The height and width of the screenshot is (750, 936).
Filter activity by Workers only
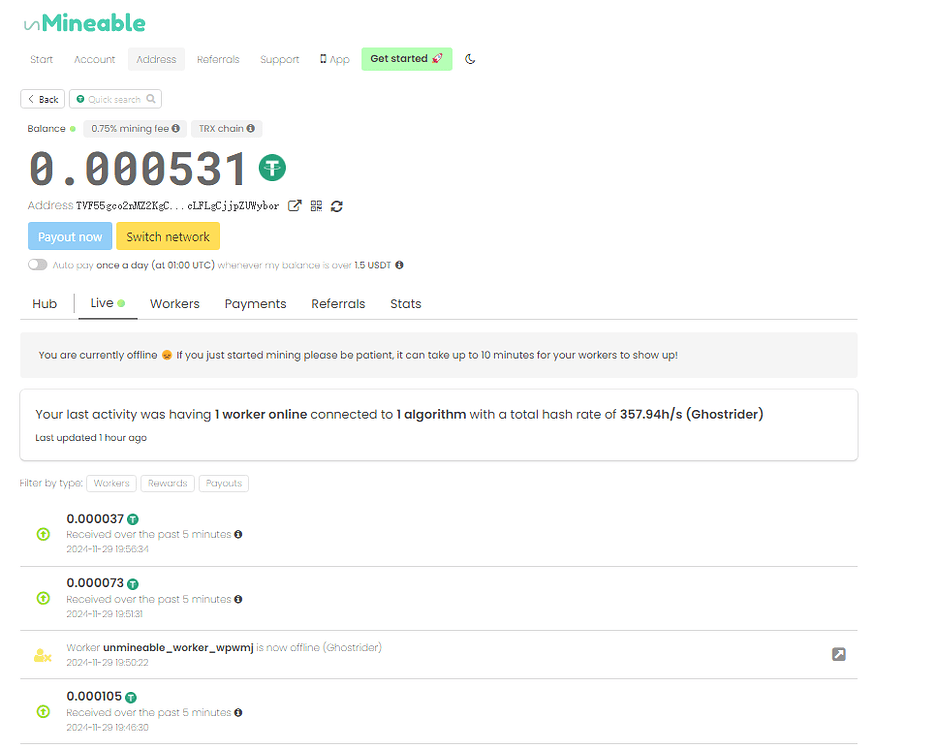coord(111,483)
